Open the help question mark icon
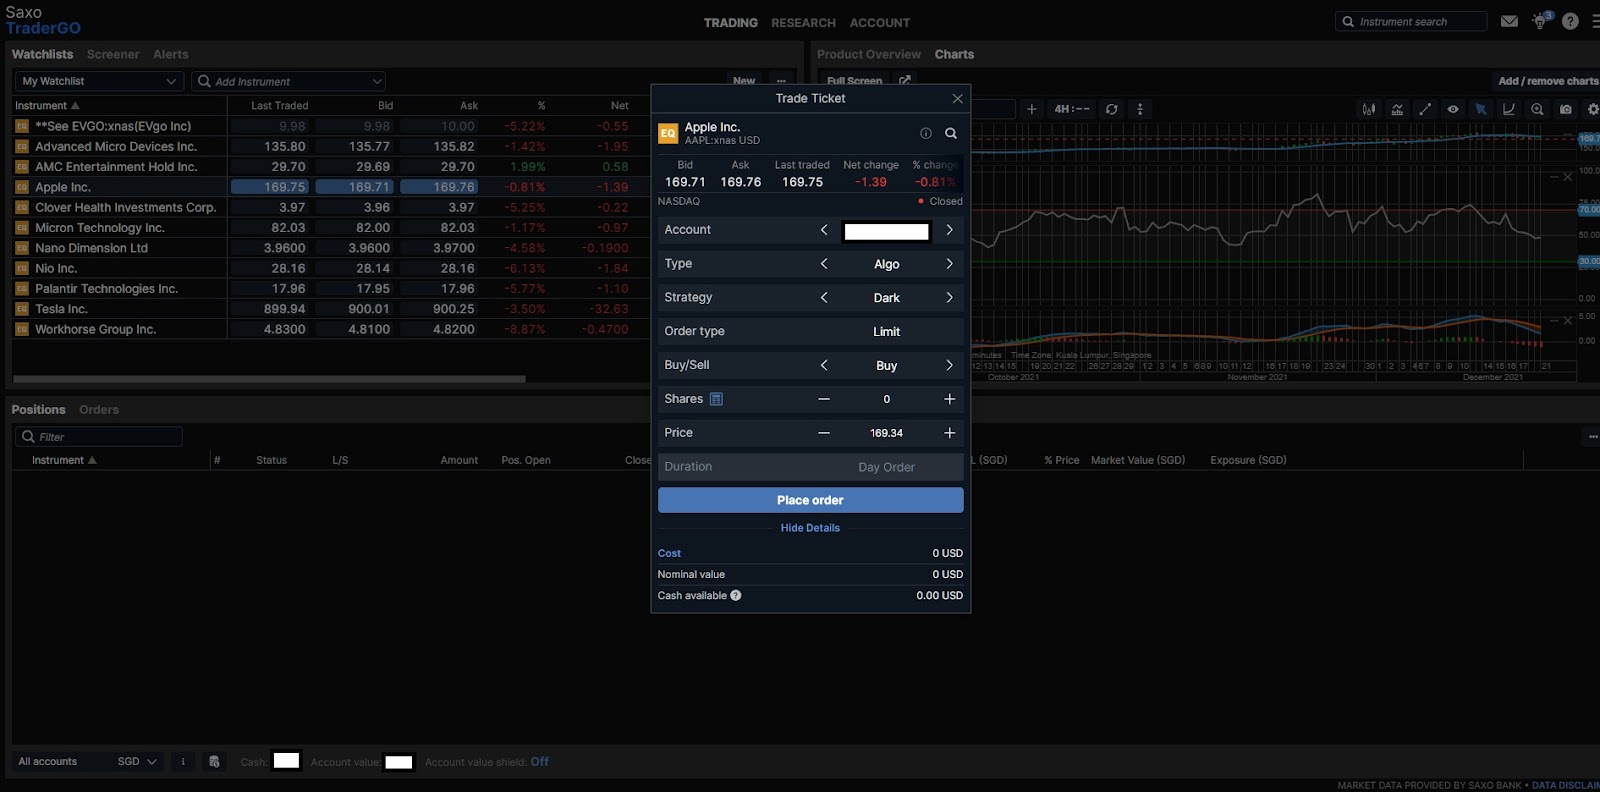1600x792 pixels. (x=1570, y=21)
